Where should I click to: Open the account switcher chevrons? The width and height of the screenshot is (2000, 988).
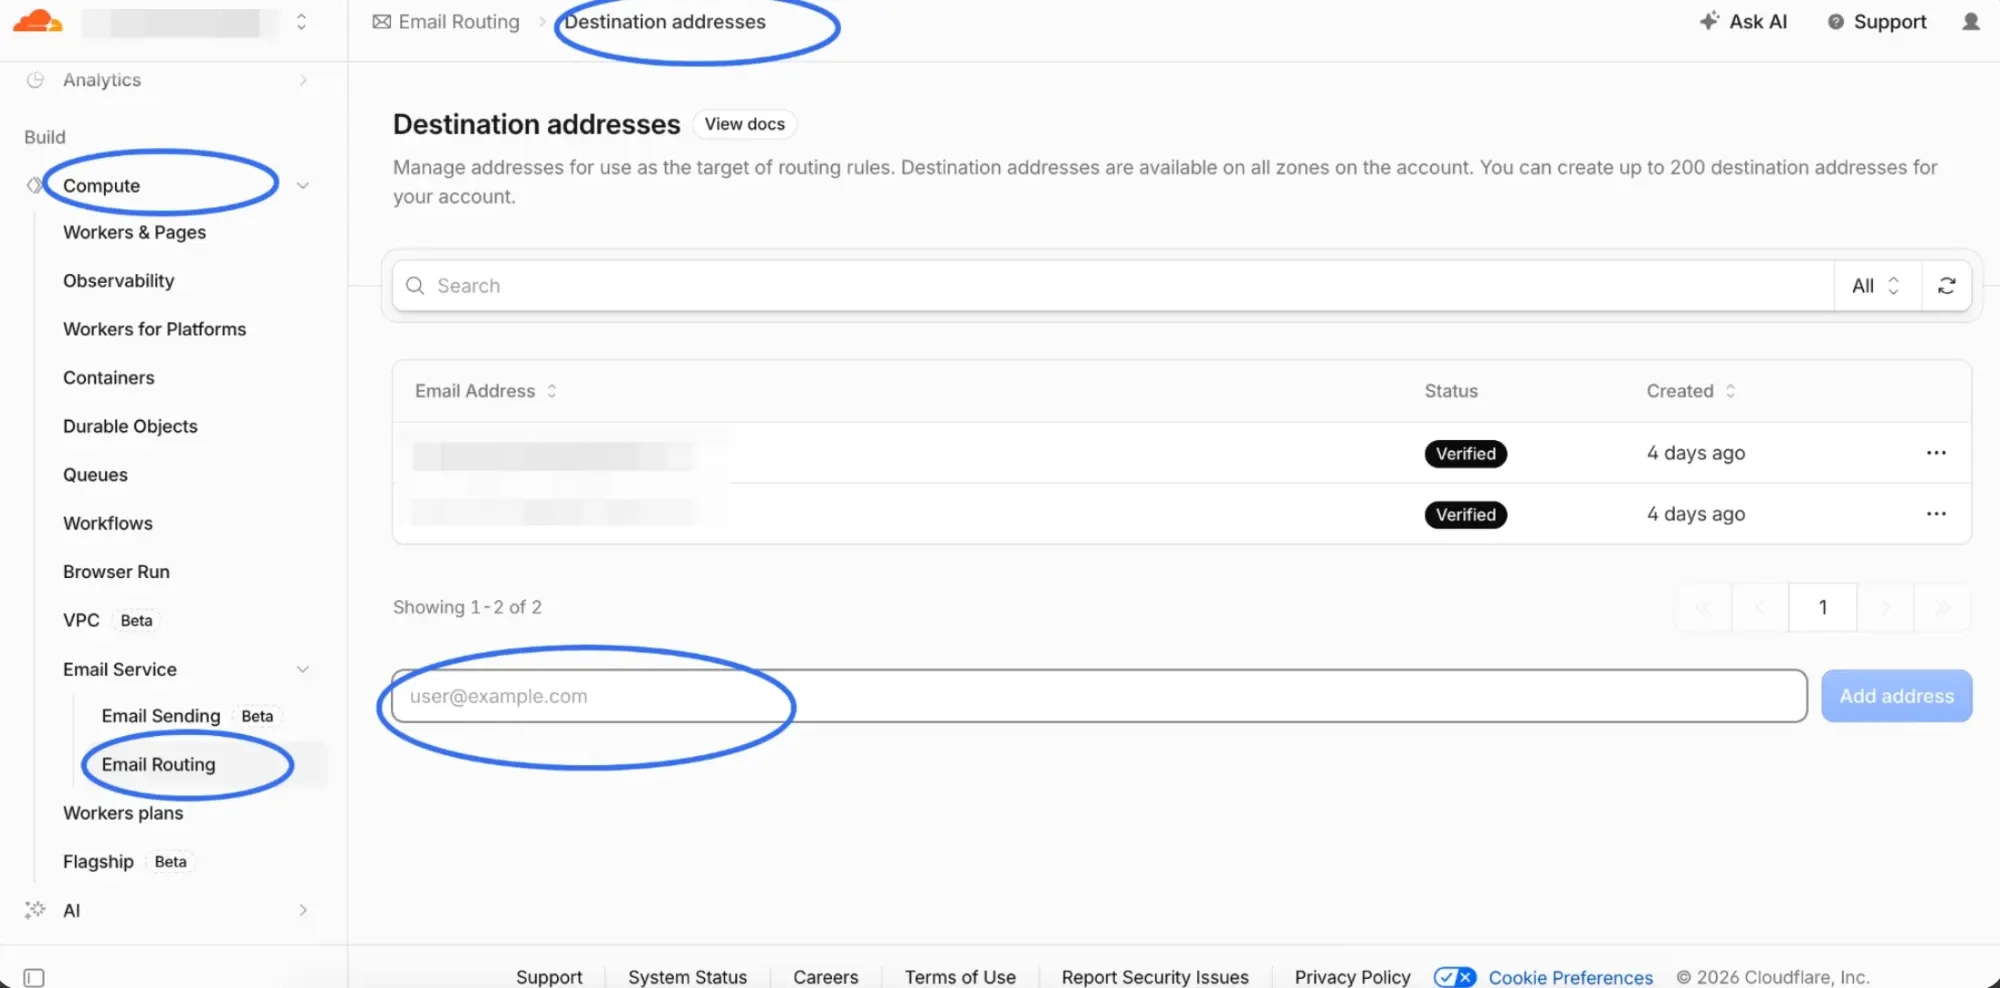(x=301, y=22)
